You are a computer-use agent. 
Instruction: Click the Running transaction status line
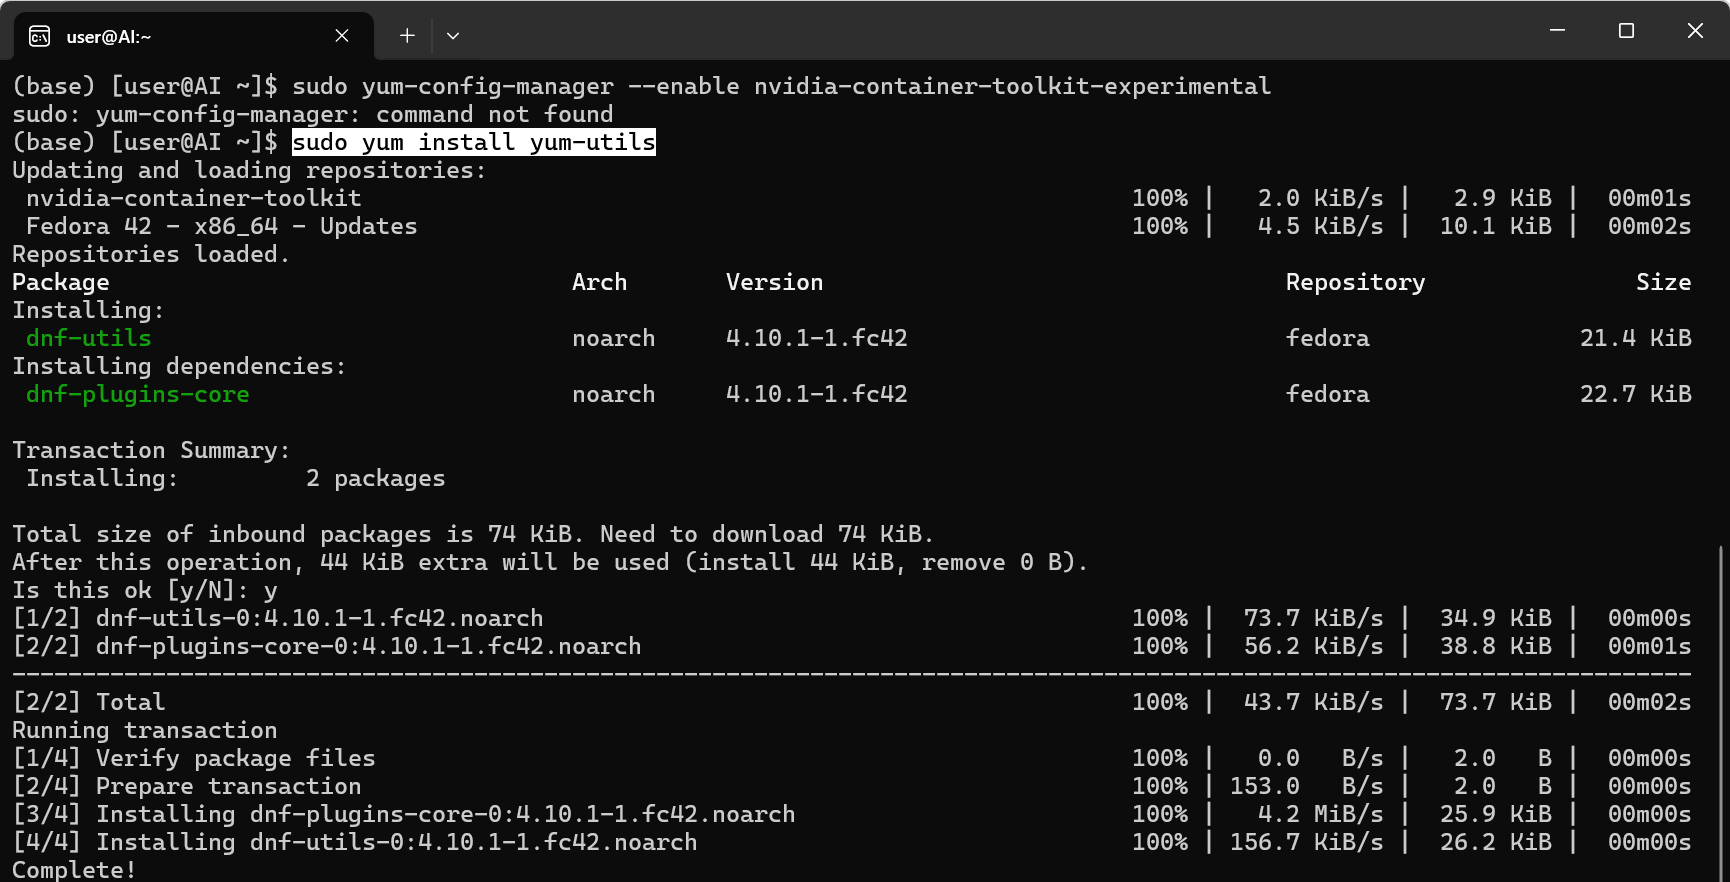coord(144,730)
